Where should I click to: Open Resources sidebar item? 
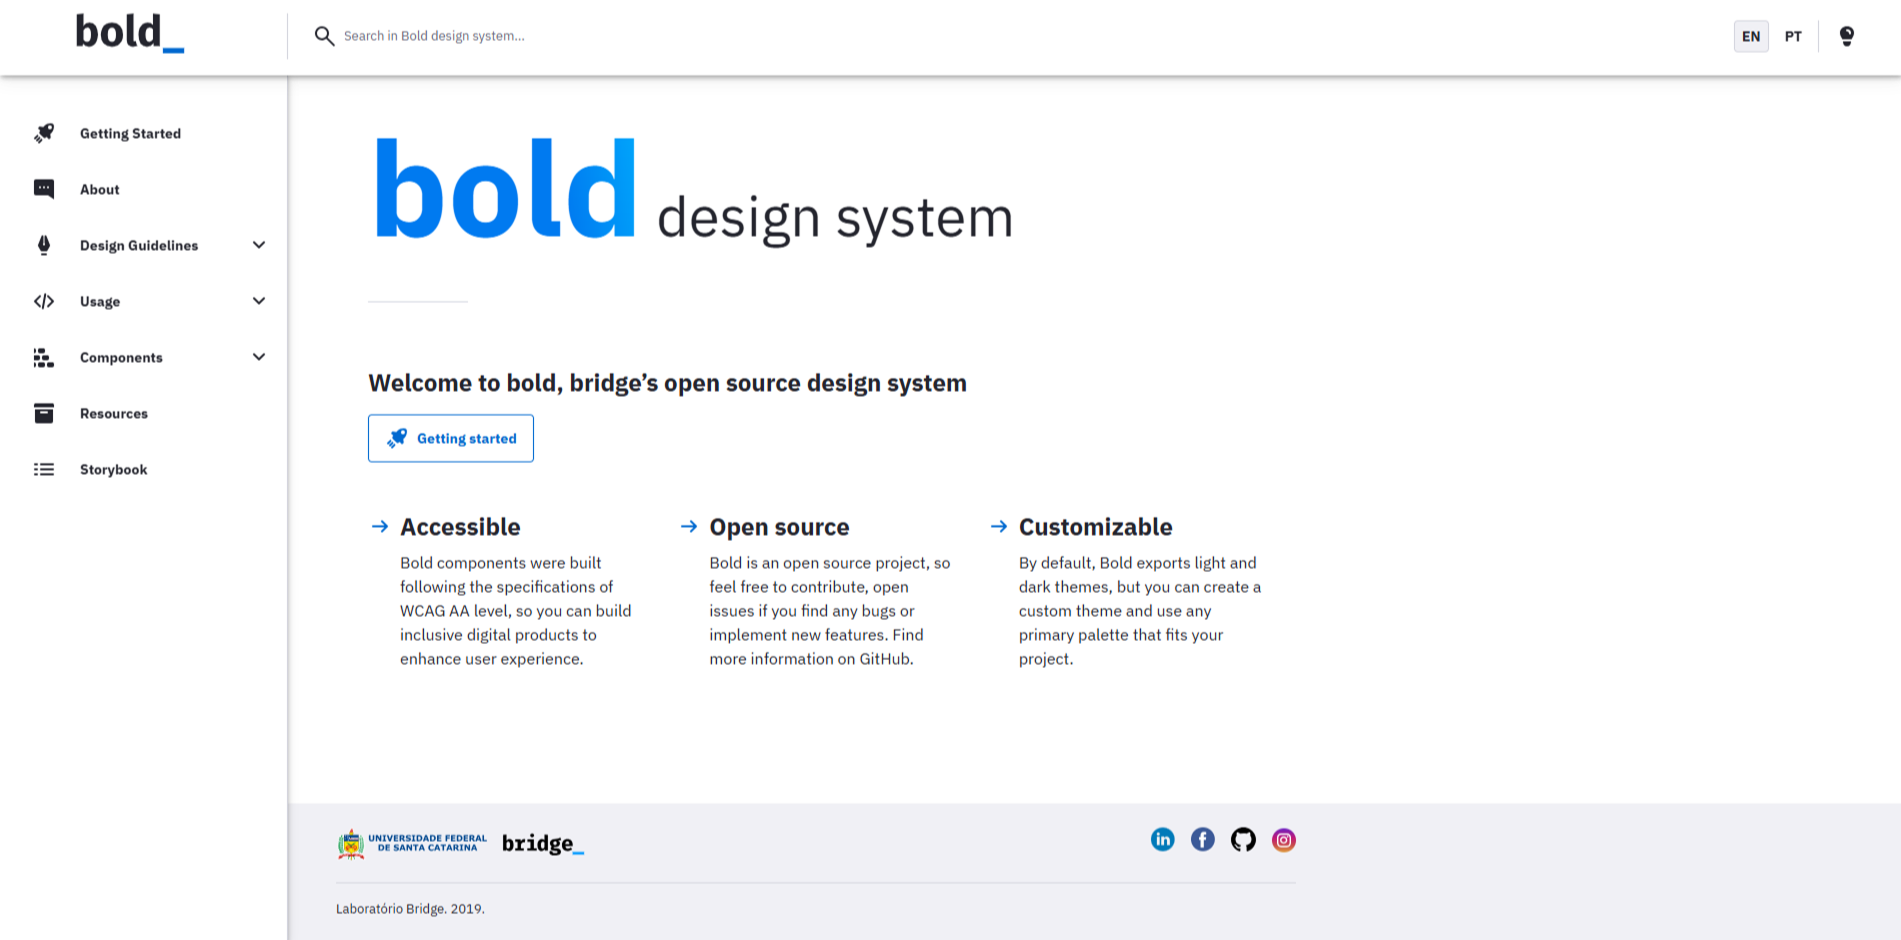tap(114, 413)
